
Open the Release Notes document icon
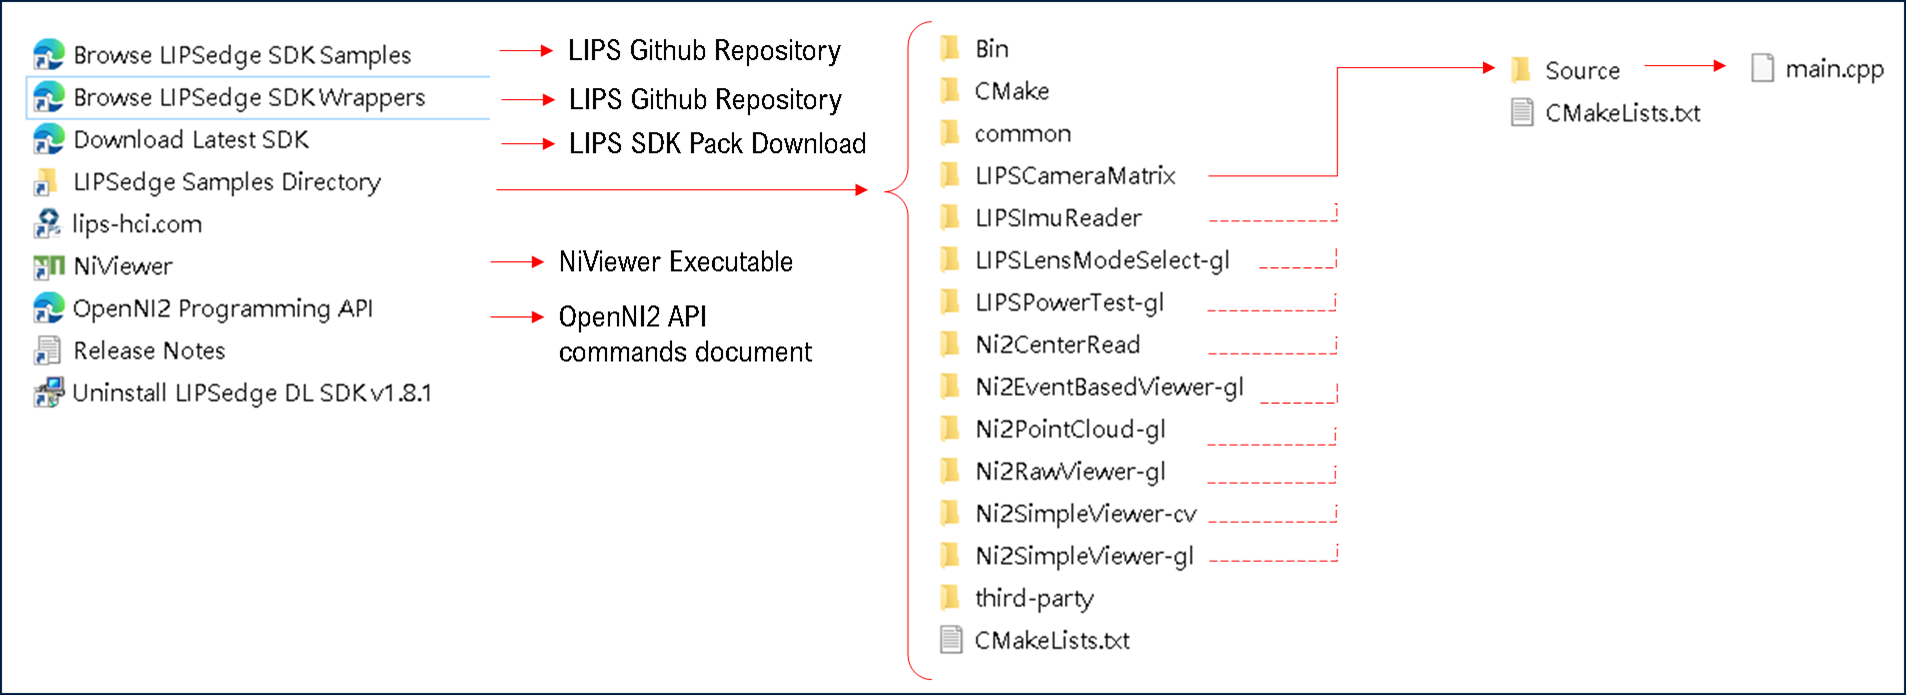tap(44, 350)
